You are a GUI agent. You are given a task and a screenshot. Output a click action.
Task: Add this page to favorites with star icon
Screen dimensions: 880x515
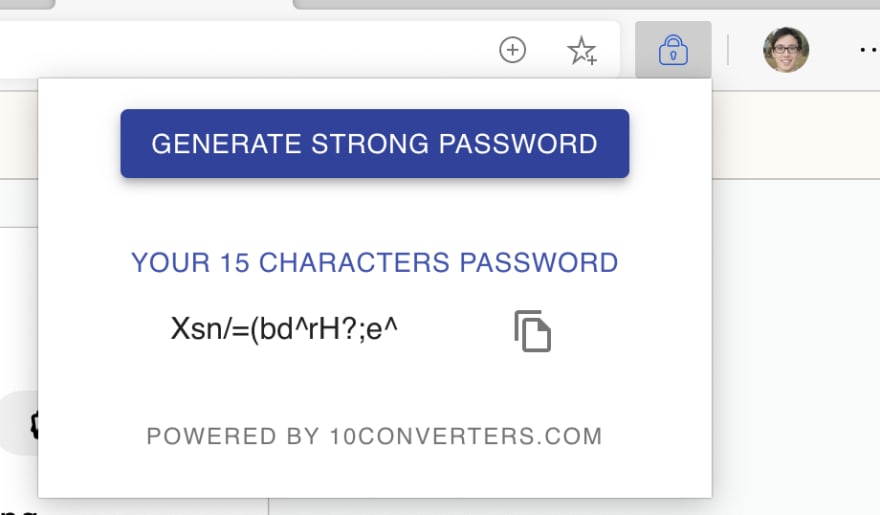click(582, 50)
